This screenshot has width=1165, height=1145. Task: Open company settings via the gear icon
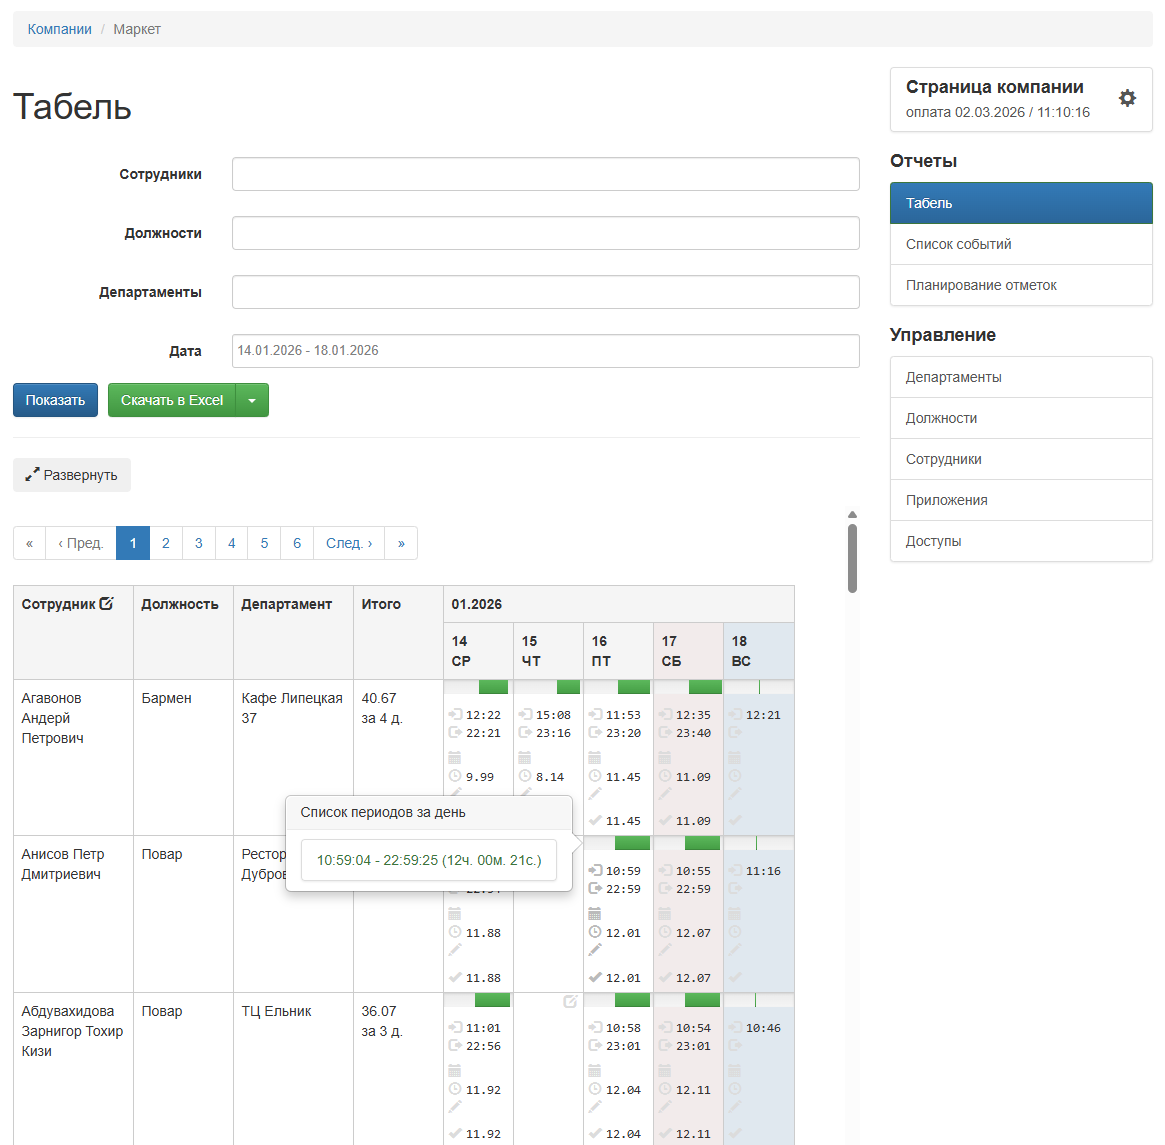[1127, 98]
